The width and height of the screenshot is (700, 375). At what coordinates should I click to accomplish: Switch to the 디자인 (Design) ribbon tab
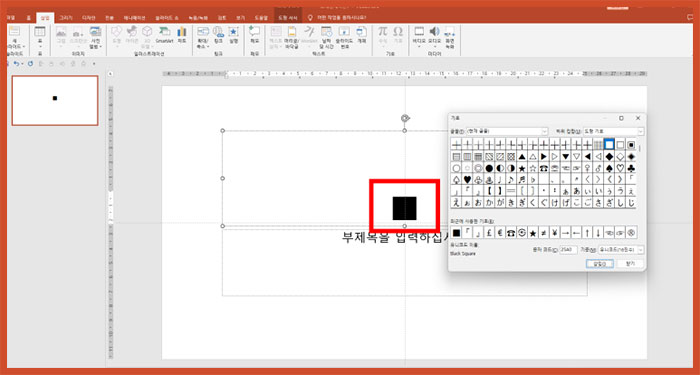88,18
